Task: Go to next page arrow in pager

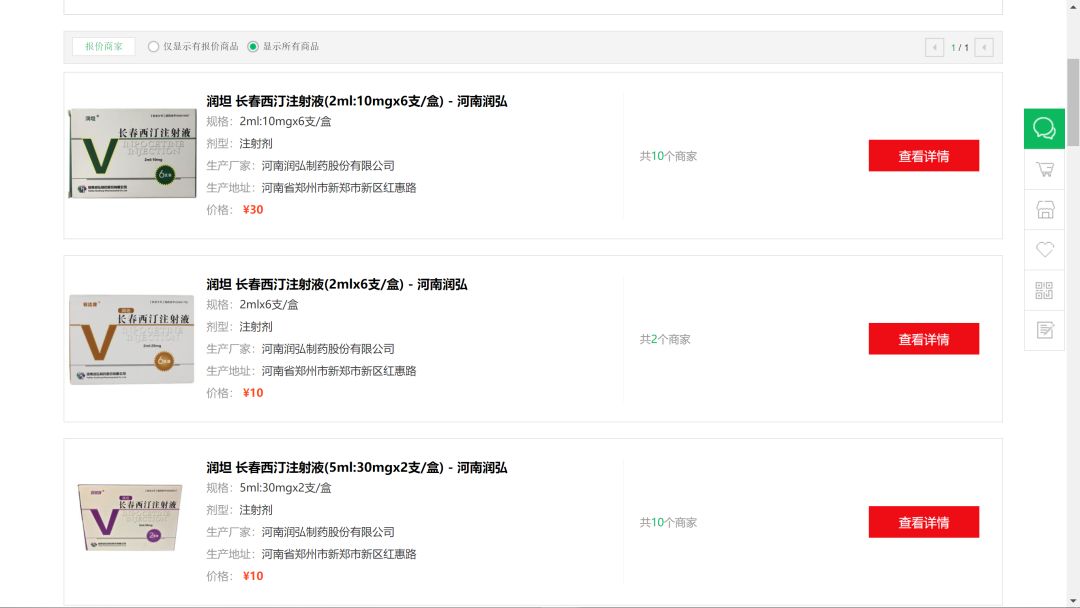Action: (984, 48)
